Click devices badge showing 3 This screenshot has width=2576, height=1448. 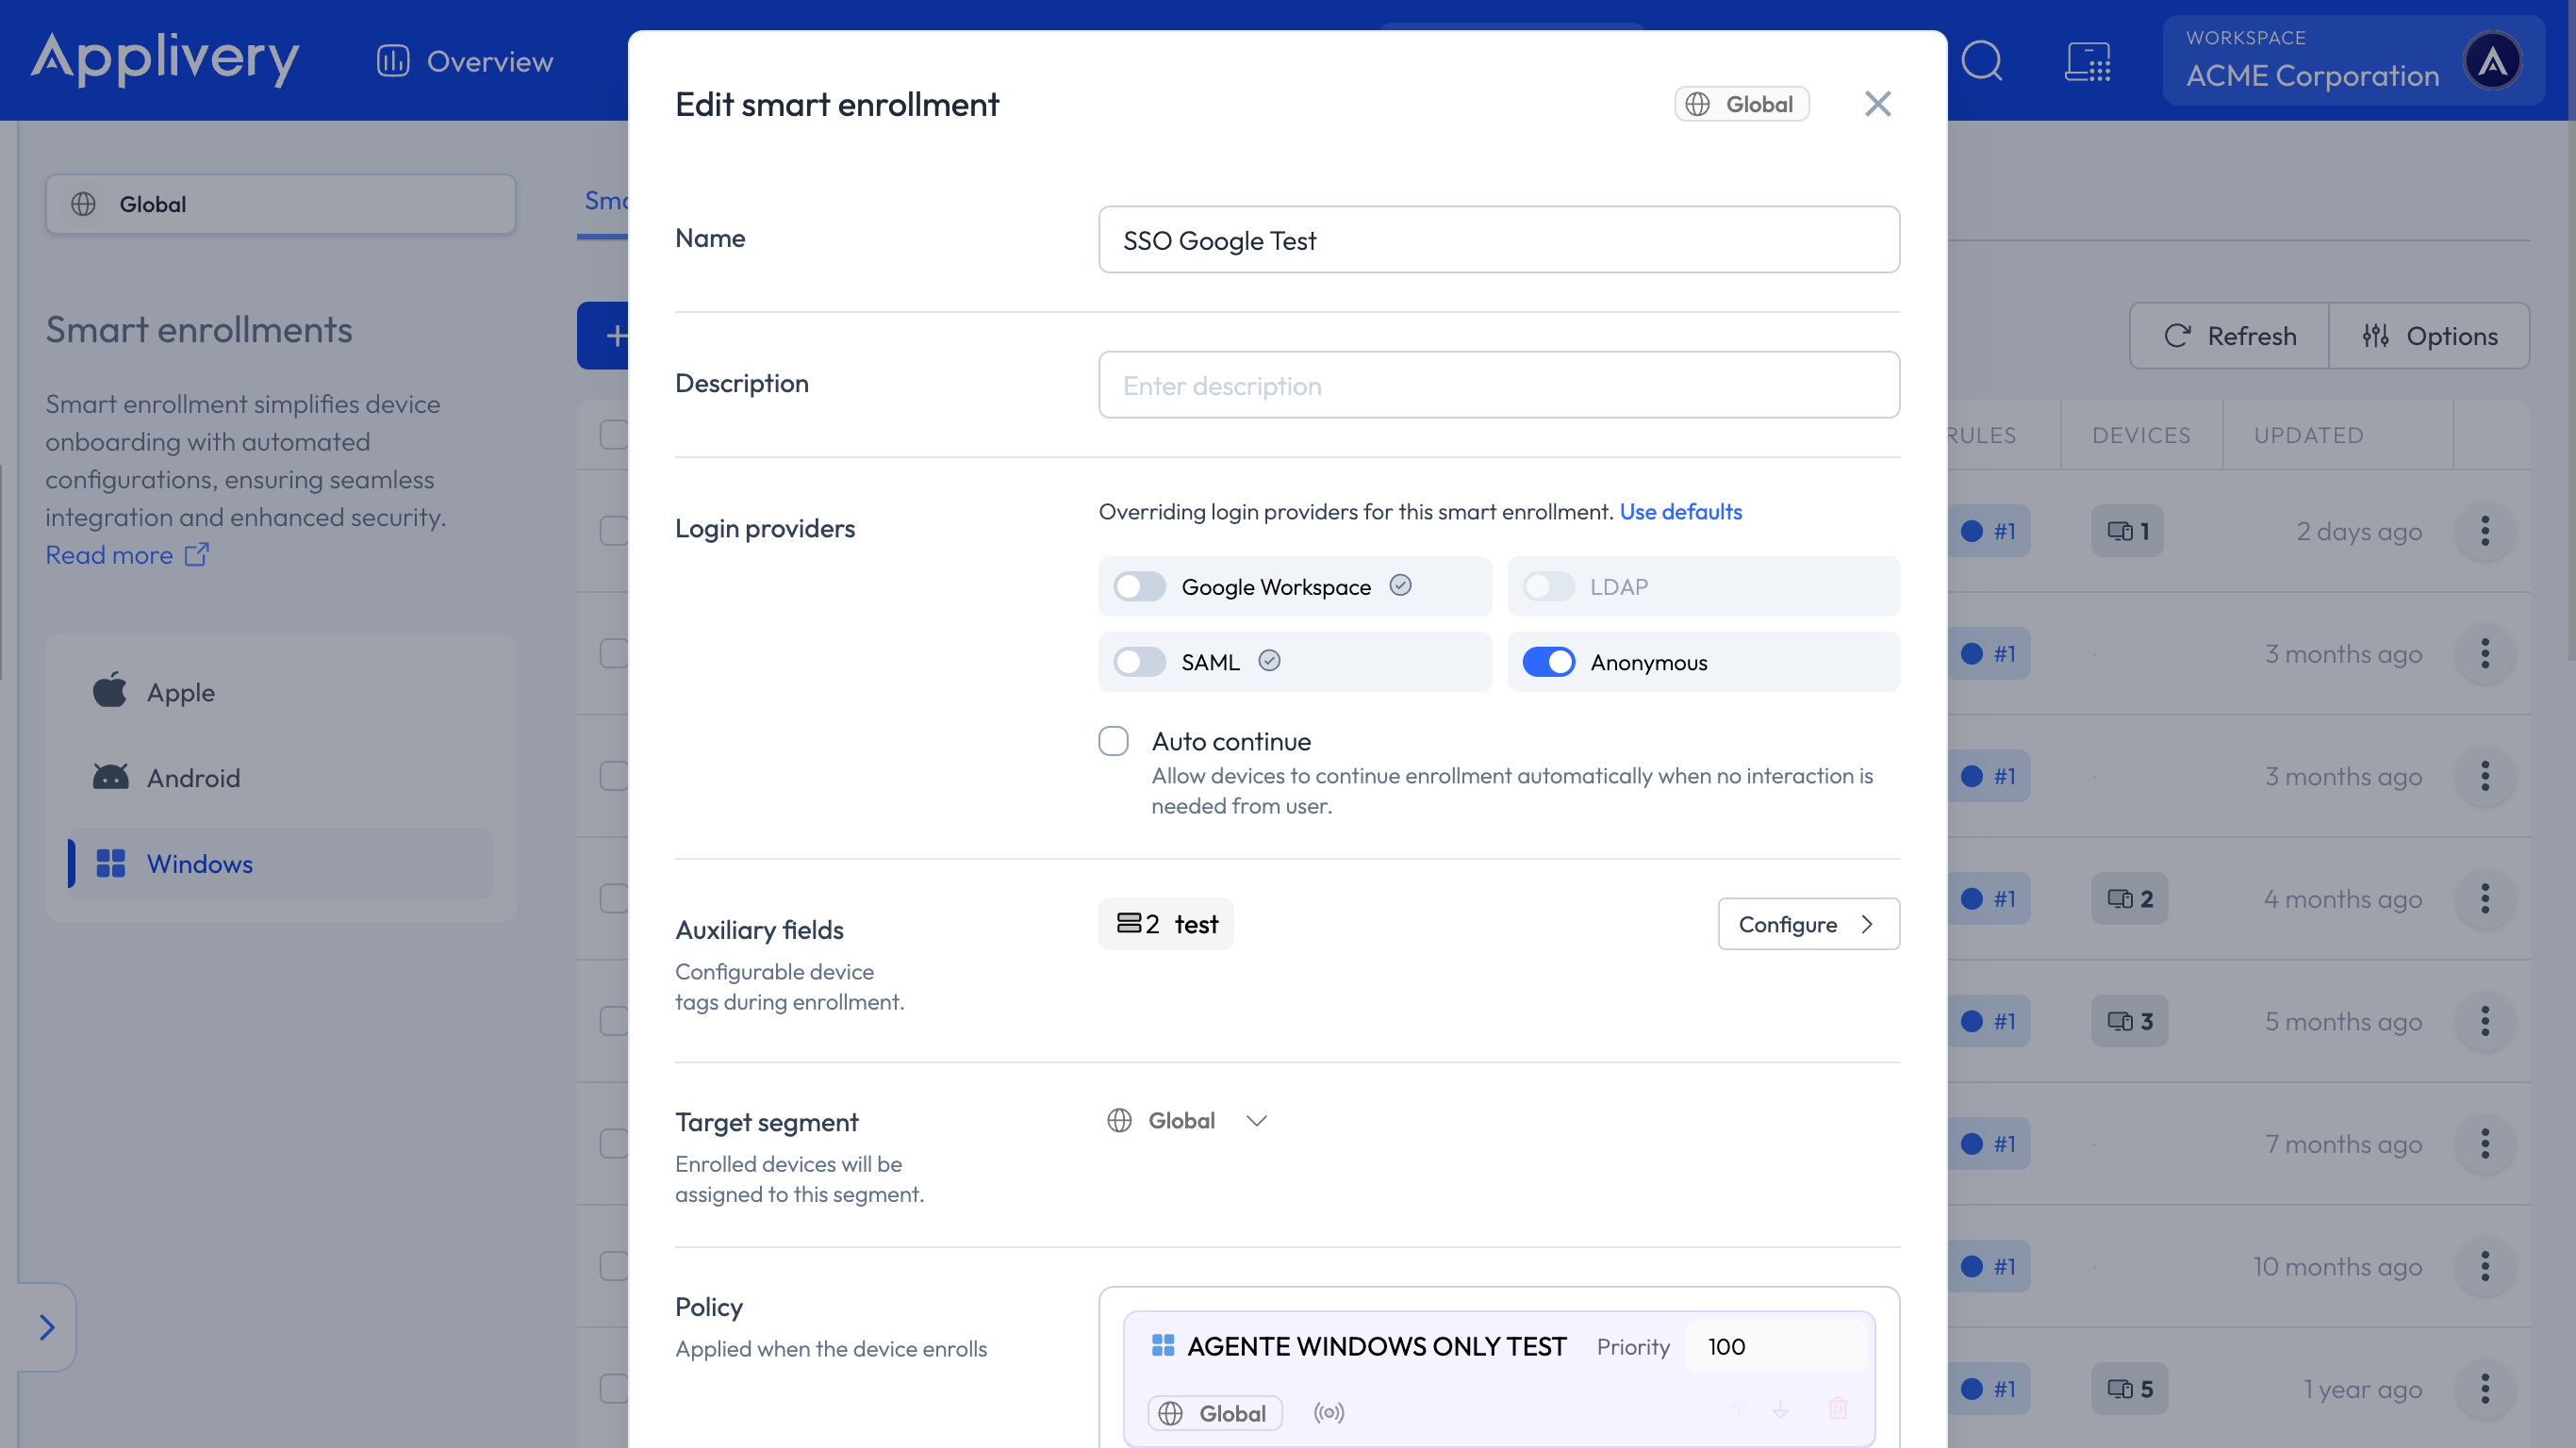point(2129,1021)
